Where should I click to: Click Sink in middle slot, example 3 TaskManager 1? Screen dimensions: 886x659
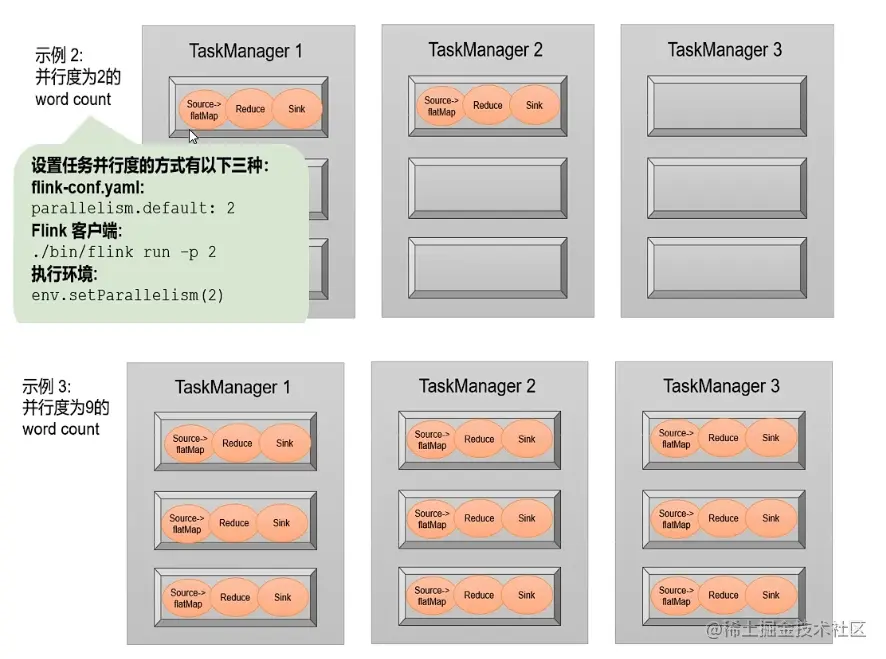pyautogui.click(x=281, y=523)
